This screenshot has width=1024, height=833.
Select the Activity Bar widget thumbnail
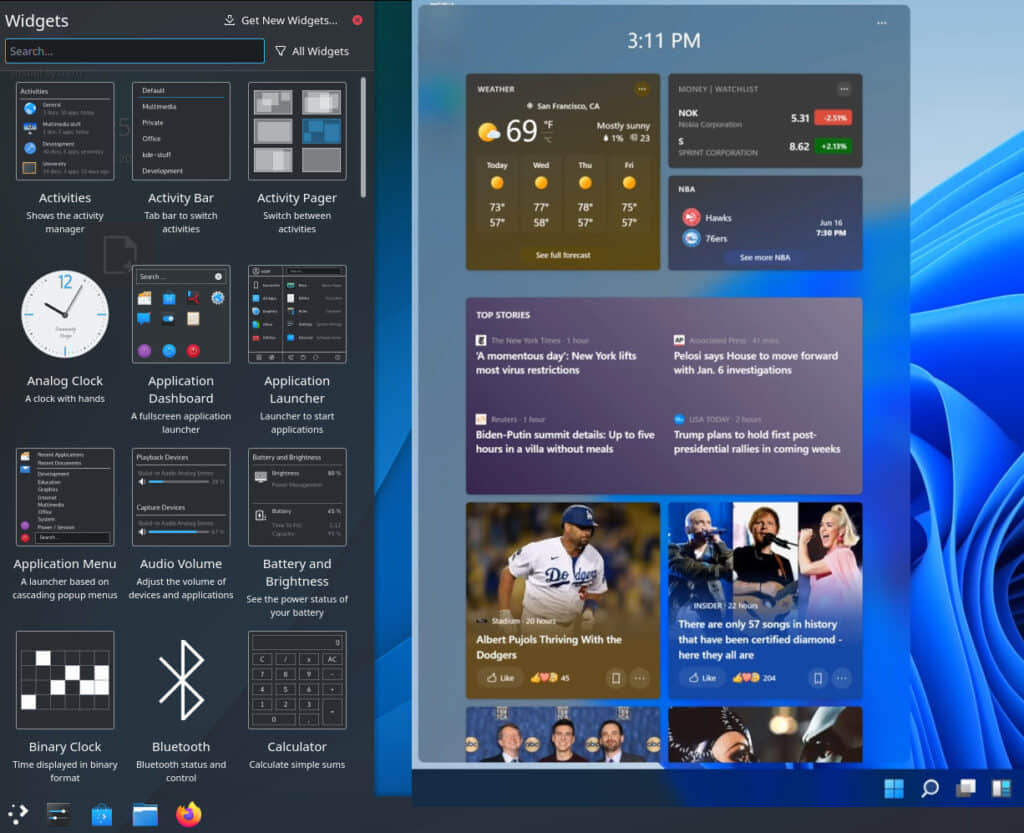coord(181,131)
